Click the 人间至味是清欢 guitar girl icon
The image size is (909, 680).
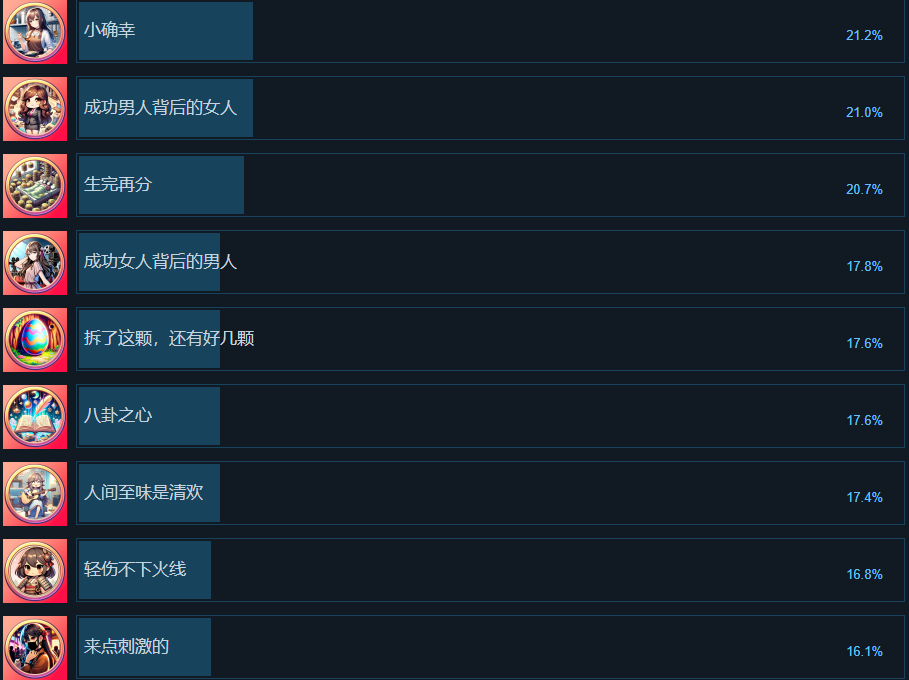click(35, 493)
